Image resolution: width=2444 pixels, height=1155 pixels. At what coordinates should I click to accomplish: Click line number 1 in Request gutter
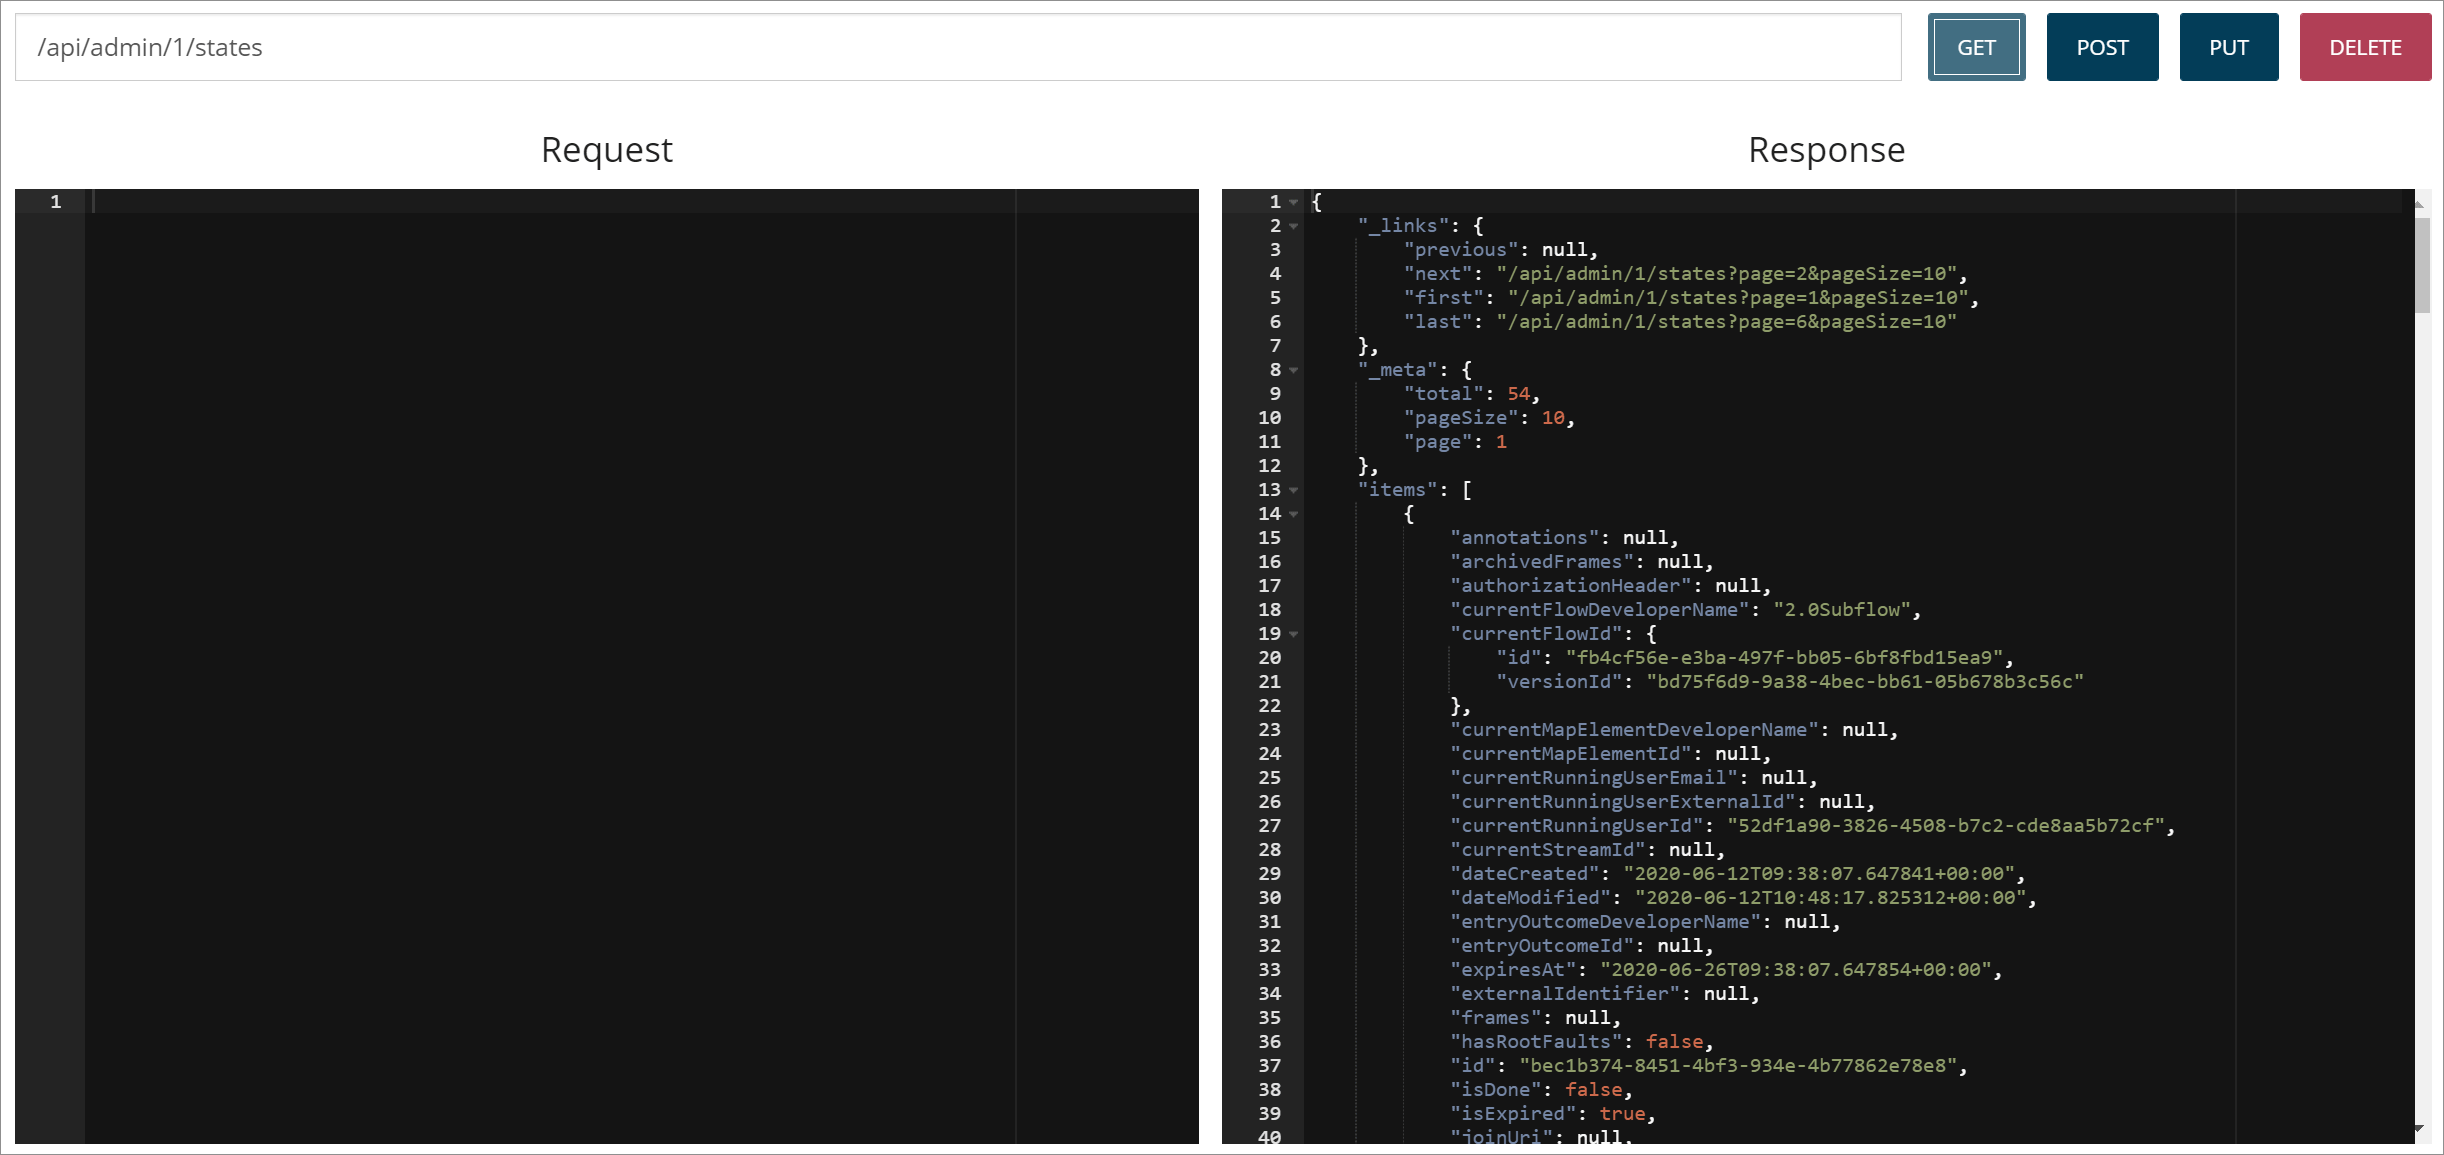point(56,201)
